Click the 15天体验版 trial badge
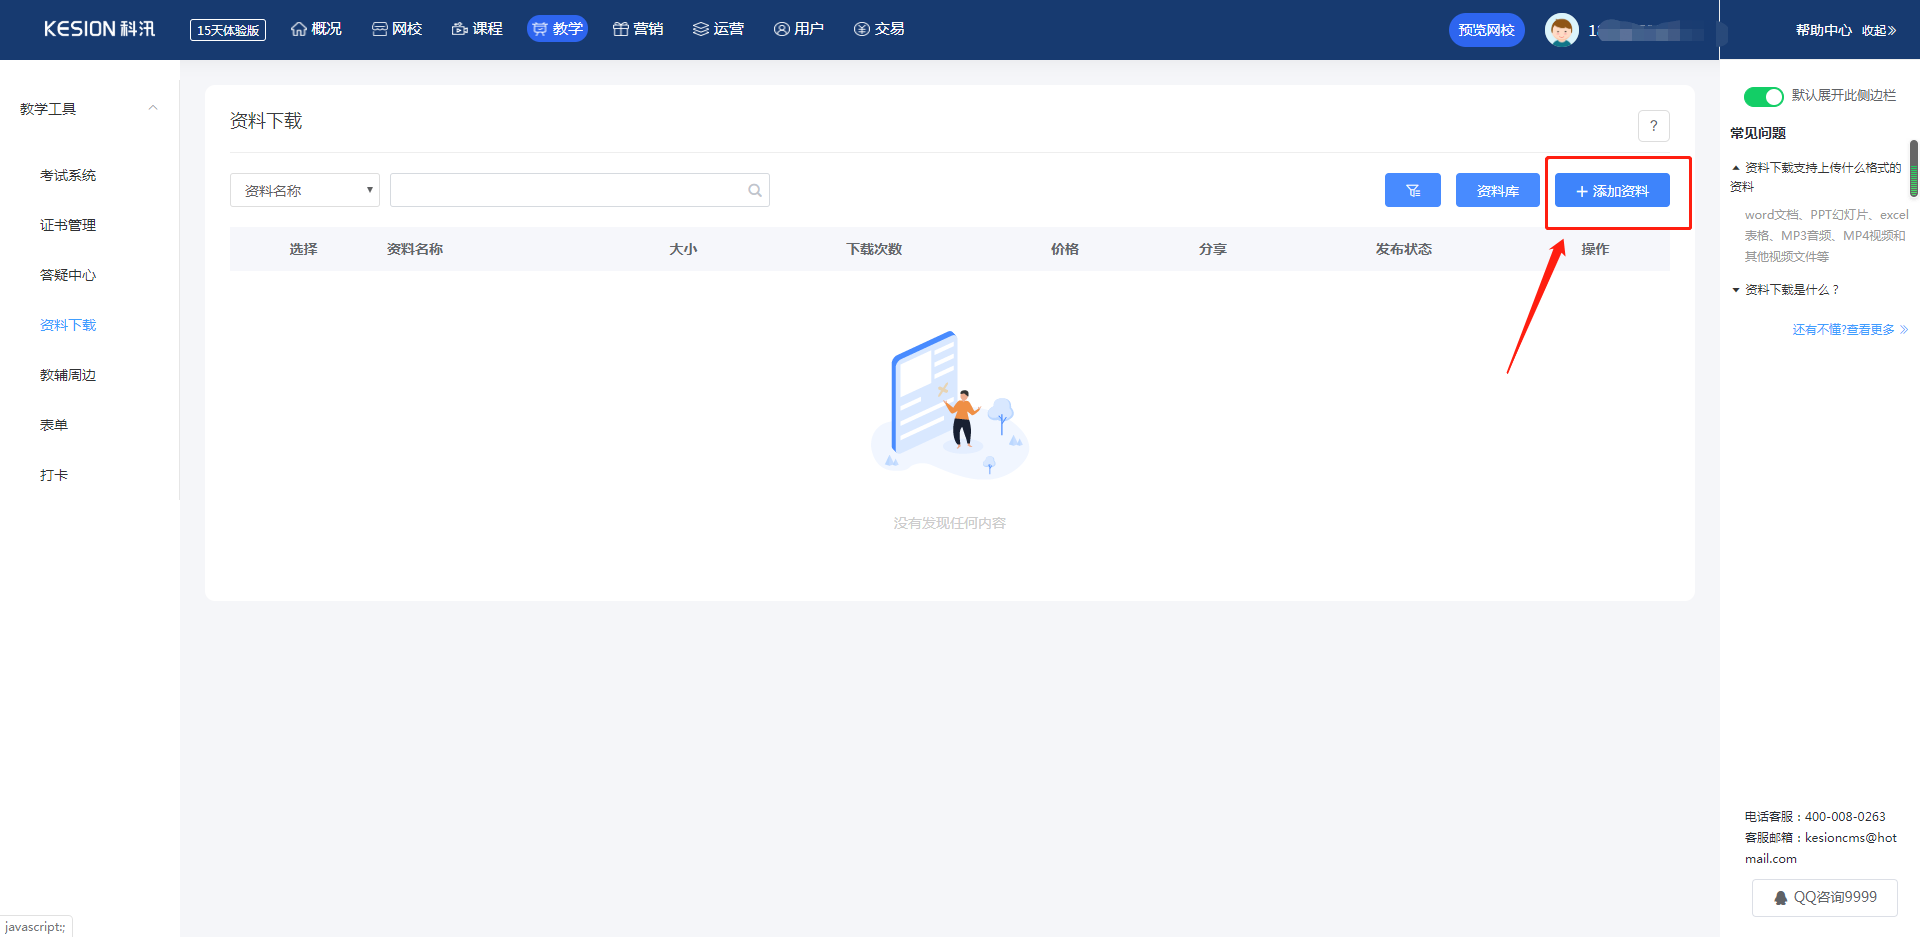This screenshot has width=1920, height=937. 228,30
